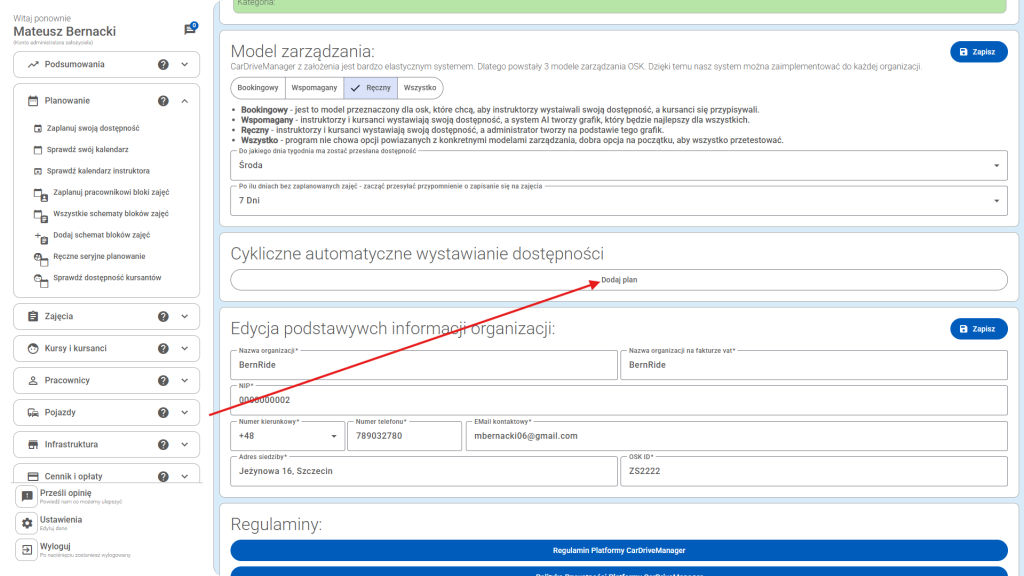Viewport: 1024px width, 576px height.
Task: Click the Nazwa organizacji input field
Action: (x=424, y=366)
